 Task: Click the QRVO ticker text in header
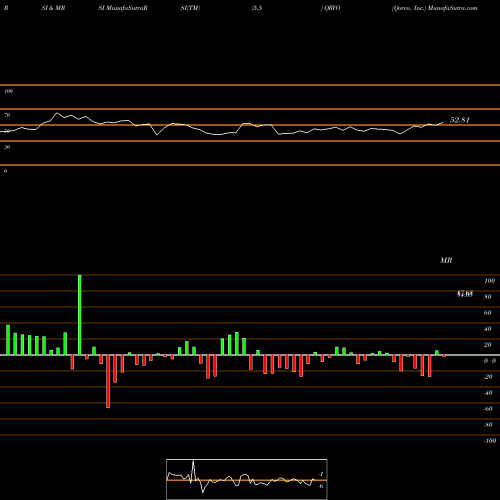[x=332, y=8]
